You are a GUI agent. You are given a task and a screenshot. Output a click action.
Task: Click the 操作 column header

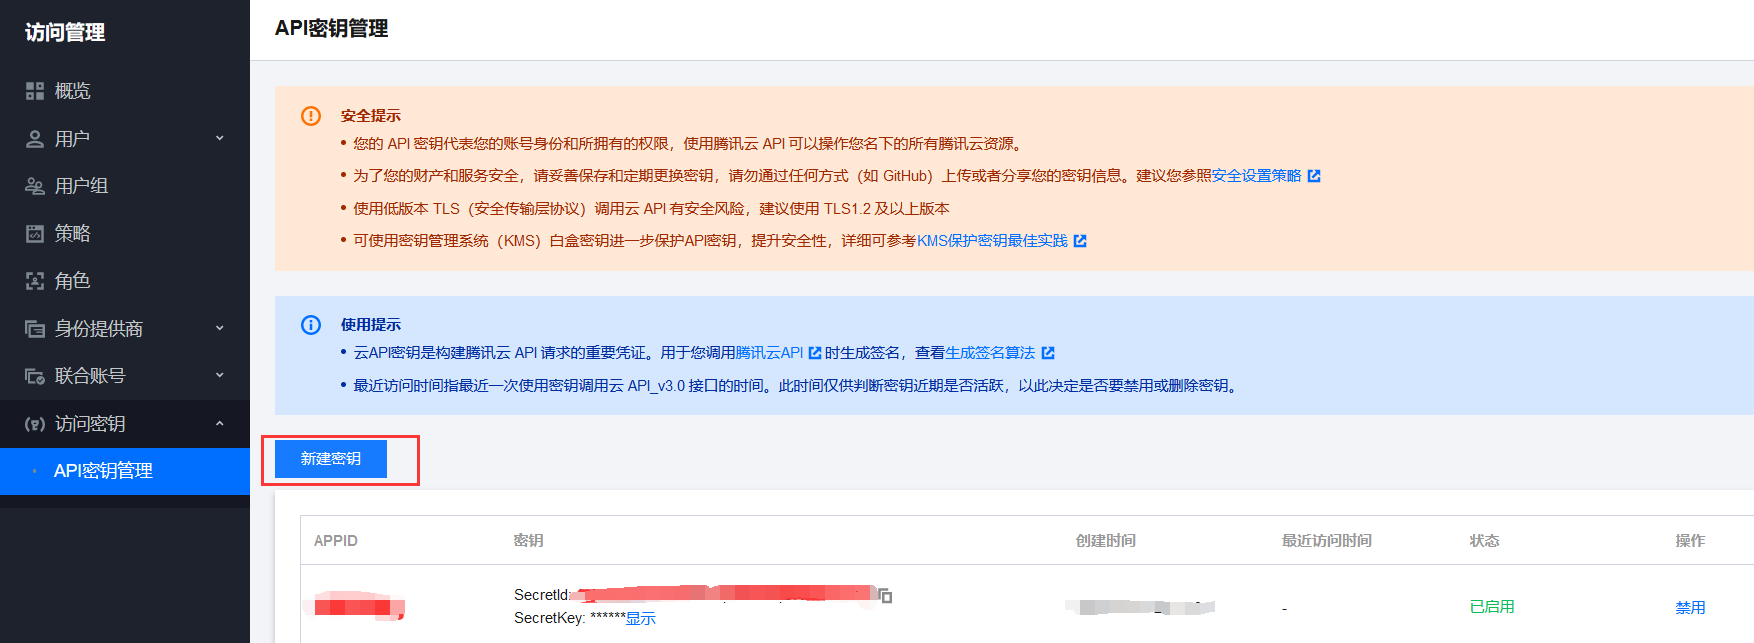point(1690,541)
